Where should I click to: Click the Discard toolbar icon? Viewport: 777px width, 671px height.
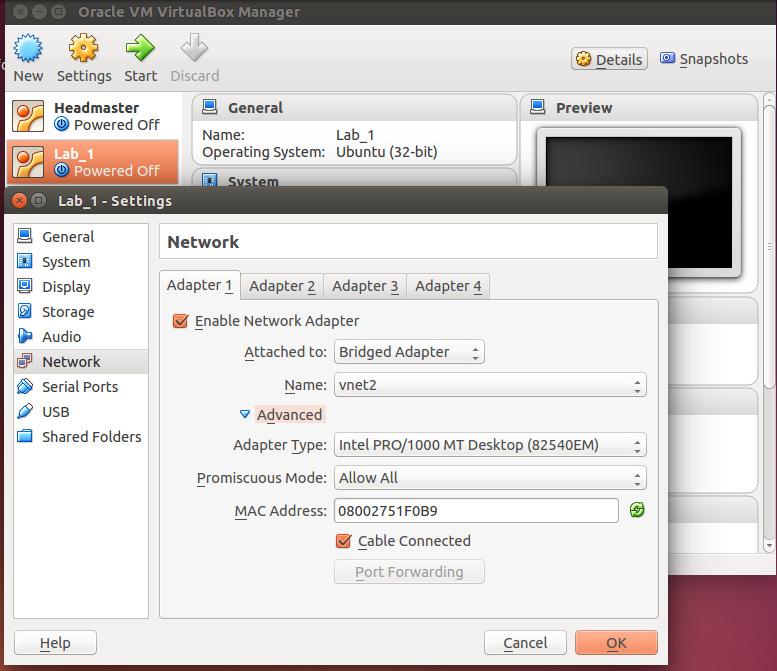pos(194,48)
